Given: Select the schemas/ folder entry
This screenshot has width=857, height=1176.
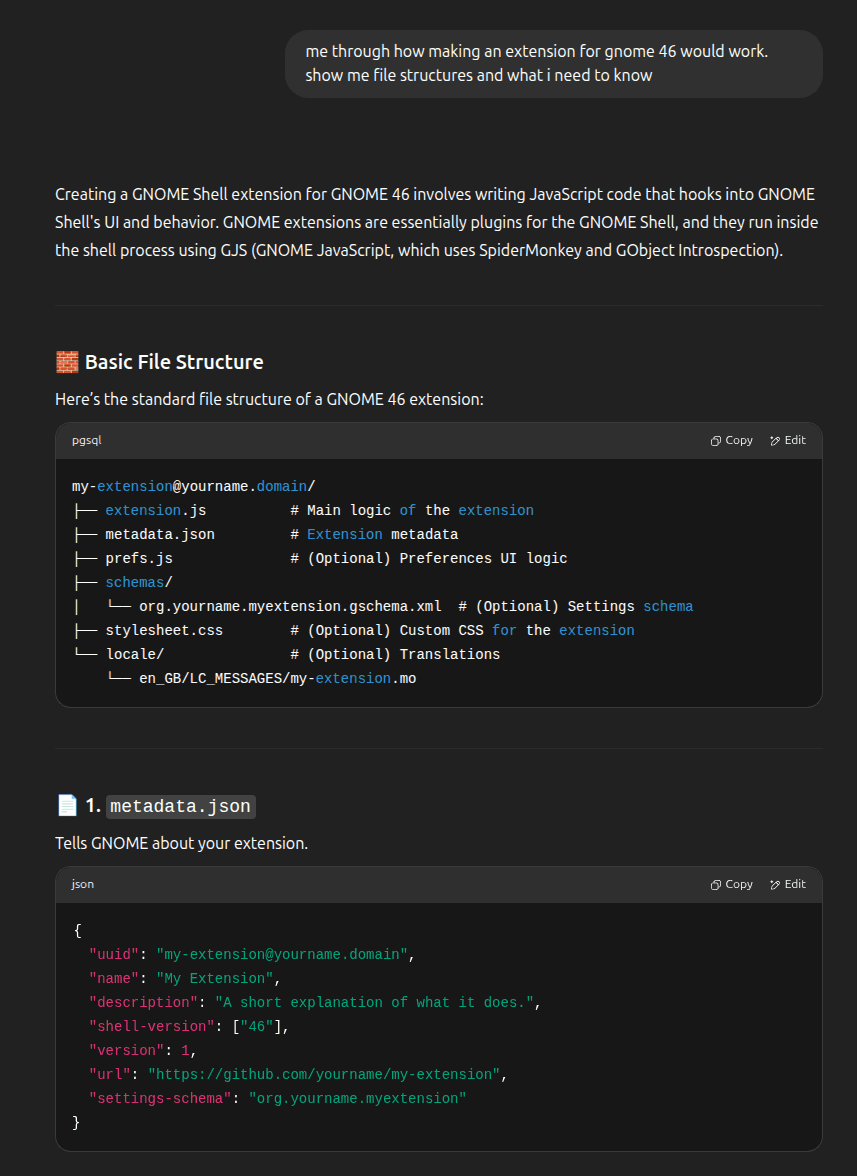Looking at the screenshot, I should click(139, 583).
